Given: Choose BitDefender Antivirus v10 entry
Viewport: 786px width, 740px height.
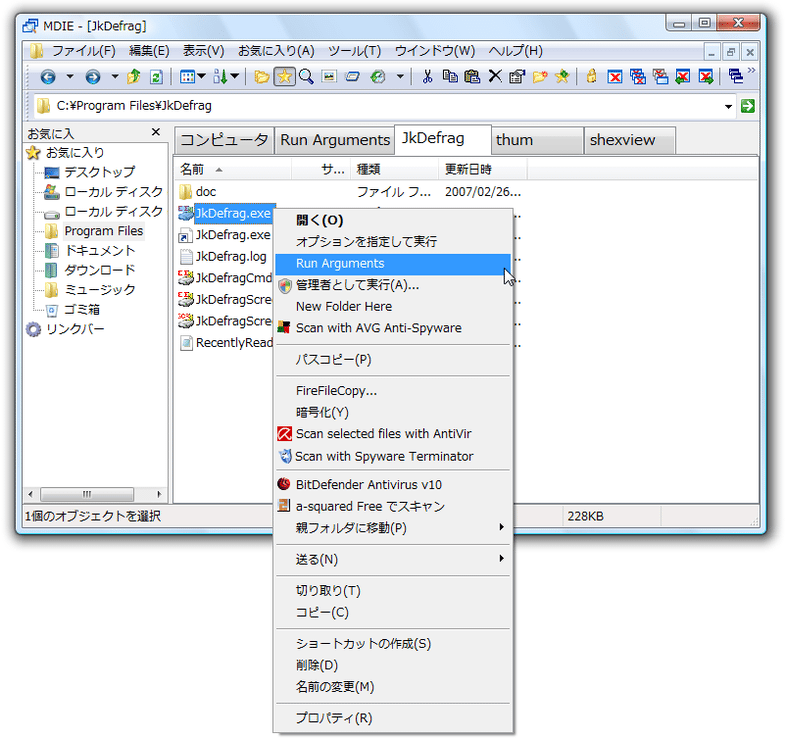Looking at the screenshot, I should tap(393, 485).
